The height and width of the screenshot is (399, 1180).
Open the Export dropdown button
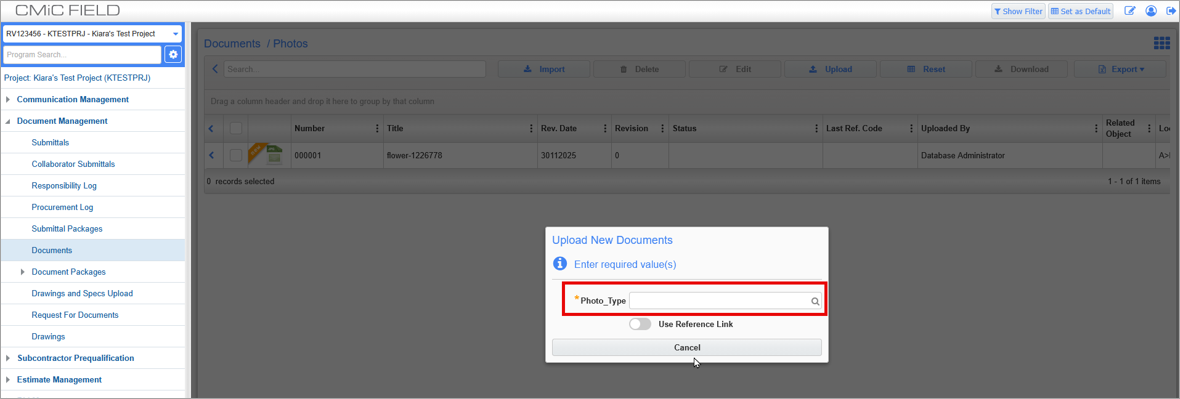(1121, 69)
